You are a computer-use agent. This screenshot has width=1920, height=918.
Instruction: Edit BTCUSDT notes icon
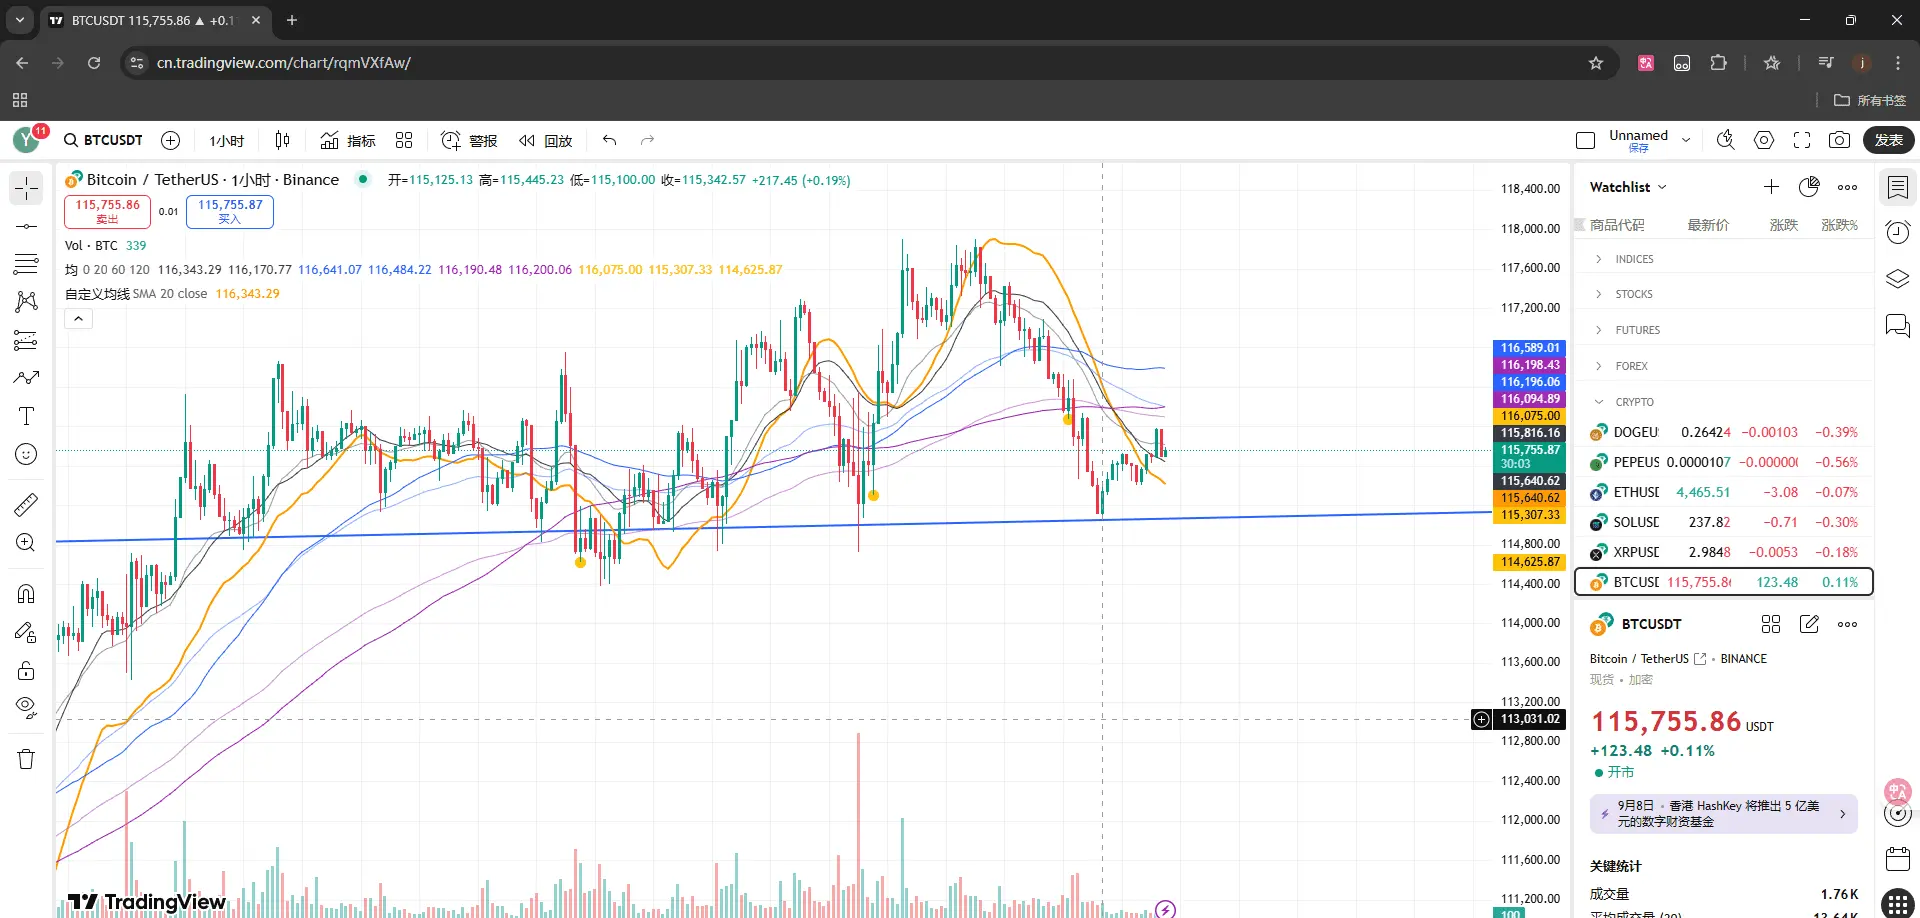point(1809,624)
